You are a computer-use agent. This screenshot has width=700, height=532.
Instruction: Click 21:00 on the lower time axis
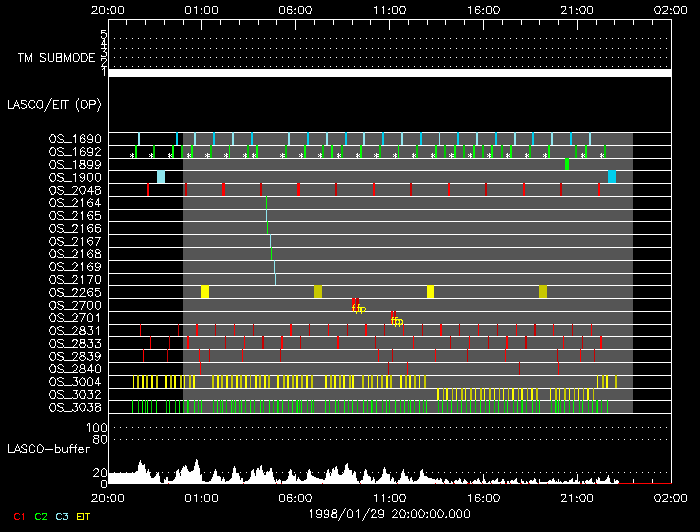coord(577,498)
